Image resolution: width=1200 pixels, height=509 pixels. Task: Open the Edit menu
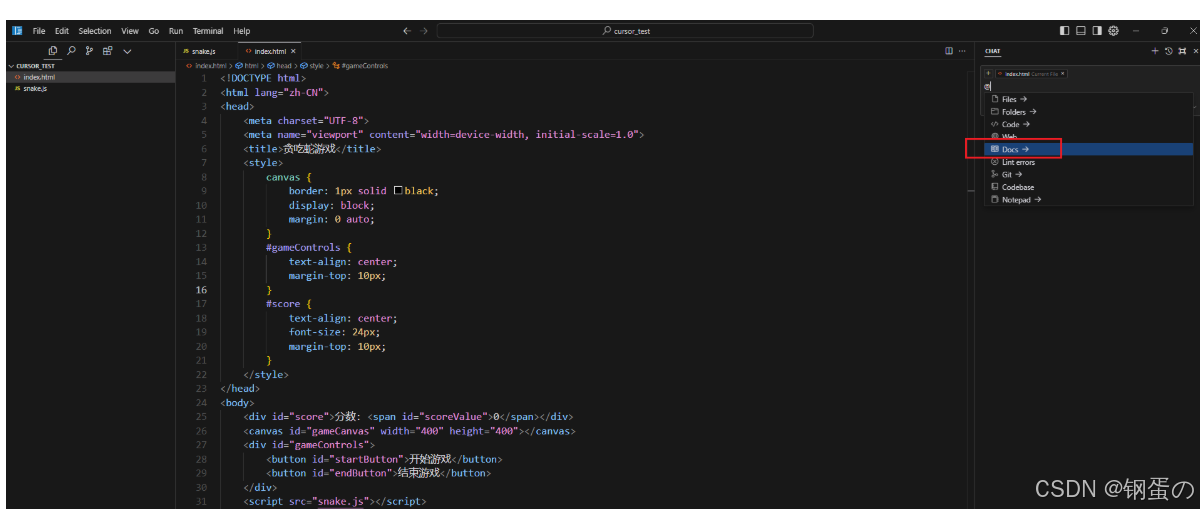coord(62,31)
